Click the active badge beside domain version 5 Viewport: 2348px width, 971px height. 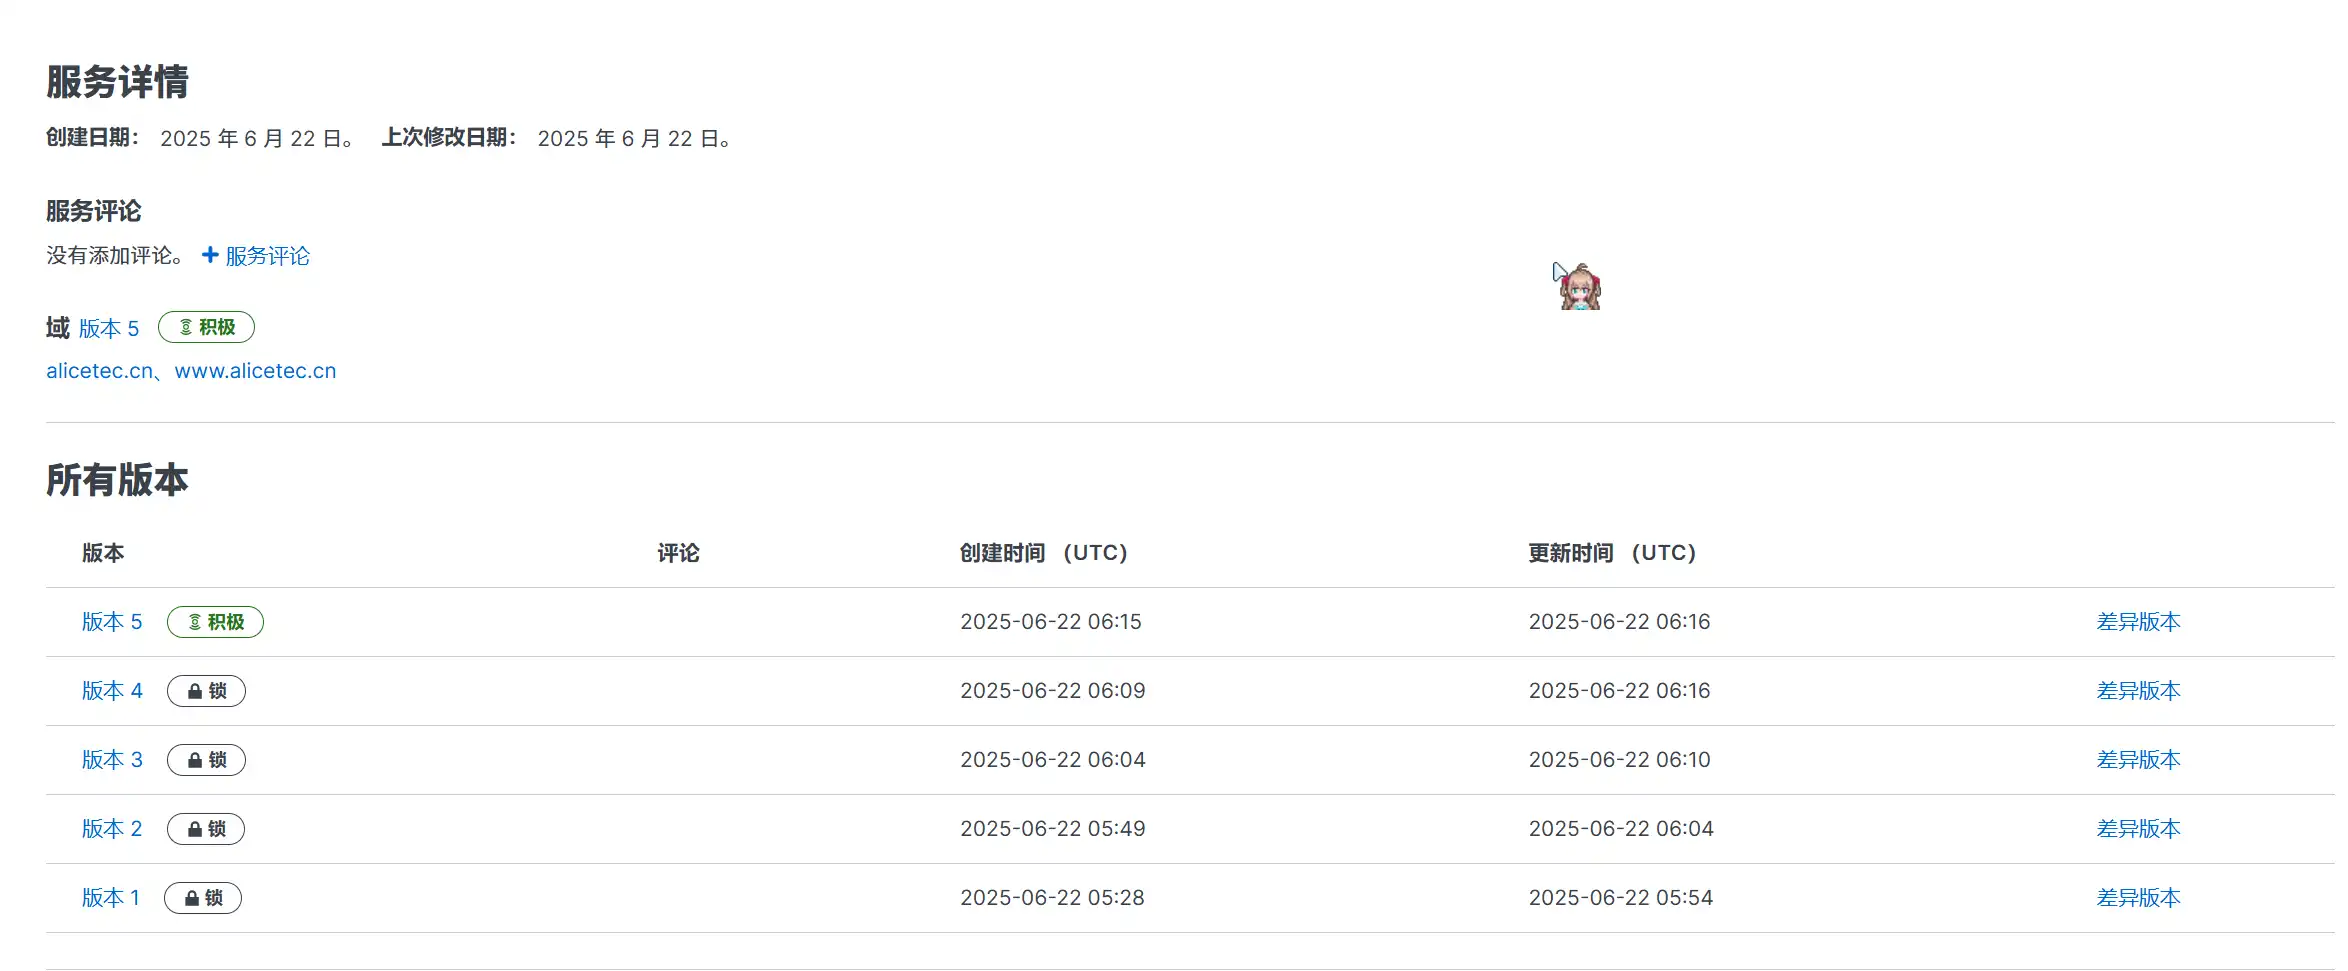206,327
